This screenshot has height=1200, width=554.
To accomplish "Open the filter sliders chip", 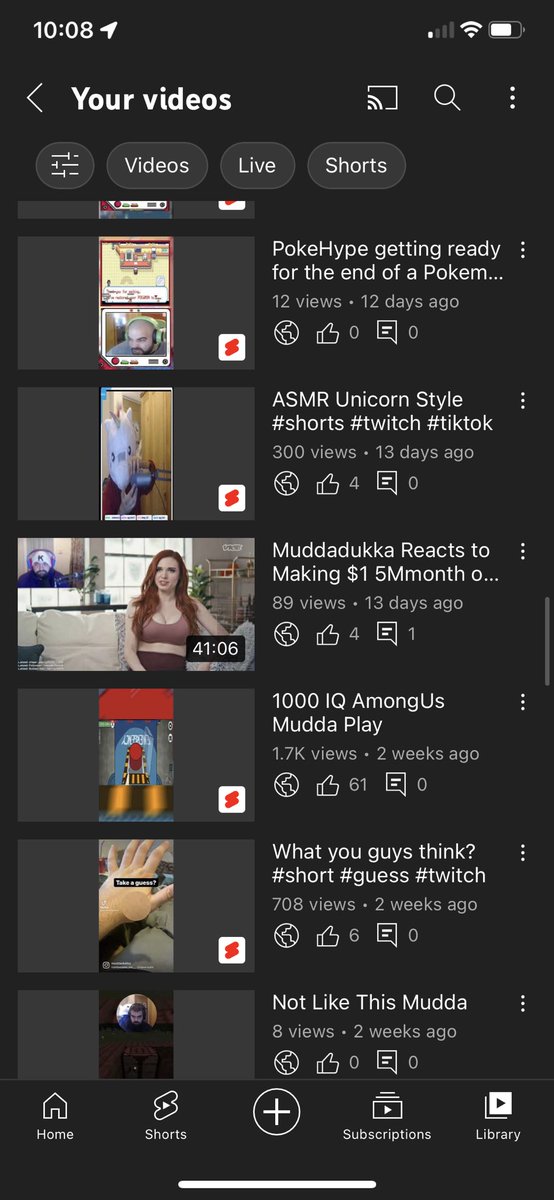I will 65,165.
